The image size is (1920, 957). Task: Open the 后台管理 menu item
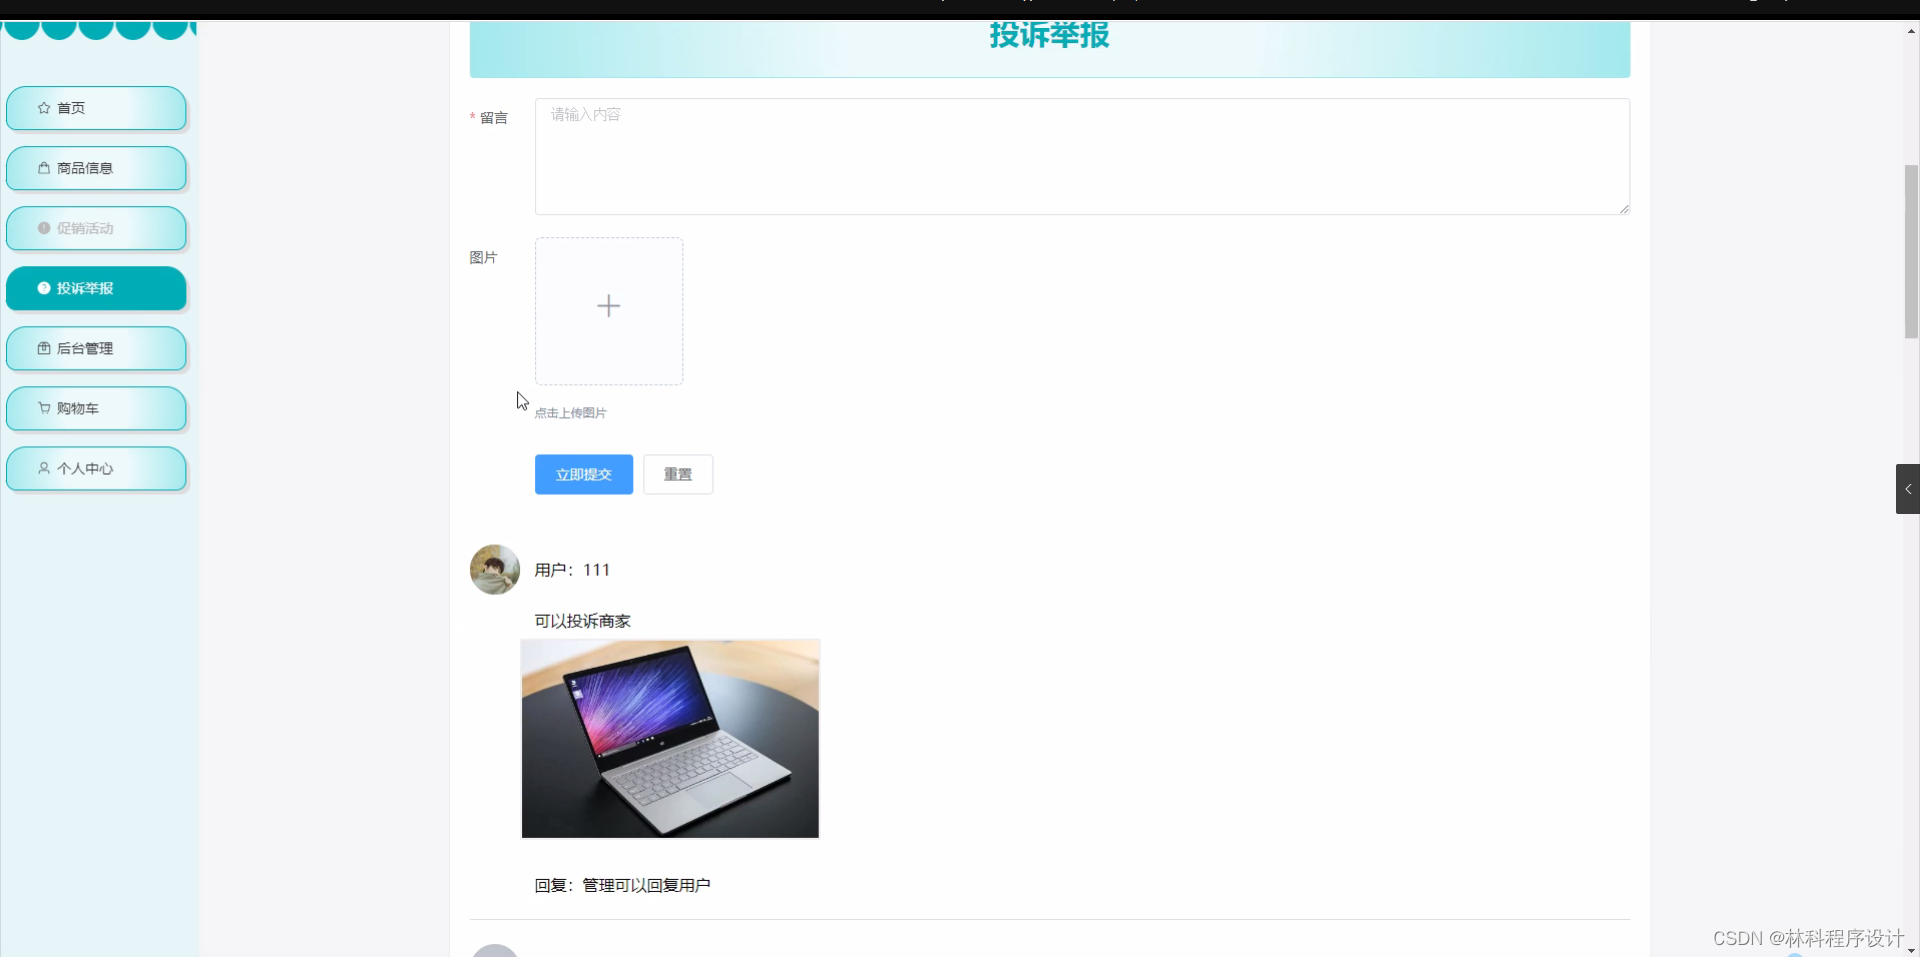pyautogui.click(x=96, y=348)
